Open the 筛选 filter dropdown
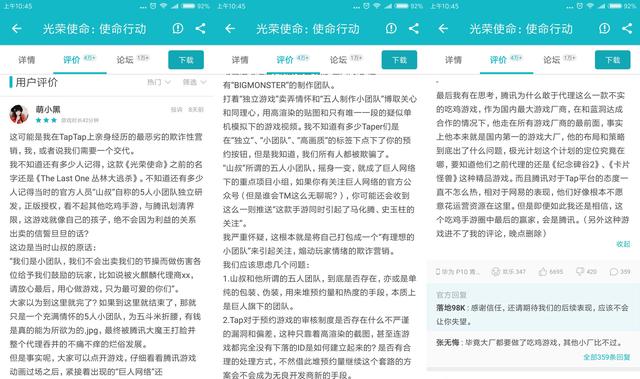 point(194,82)
